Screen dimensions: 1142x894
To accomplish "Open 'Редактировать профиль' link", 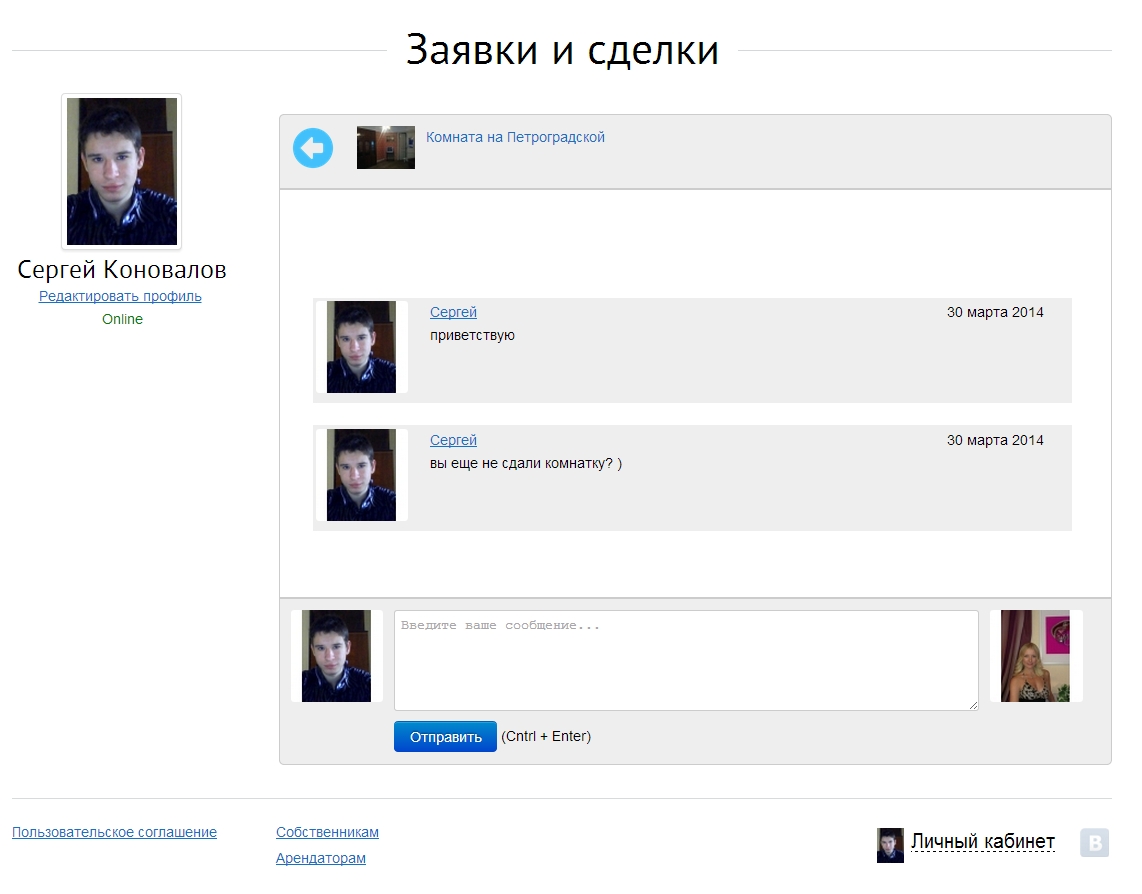I will (x=120, y=296).
